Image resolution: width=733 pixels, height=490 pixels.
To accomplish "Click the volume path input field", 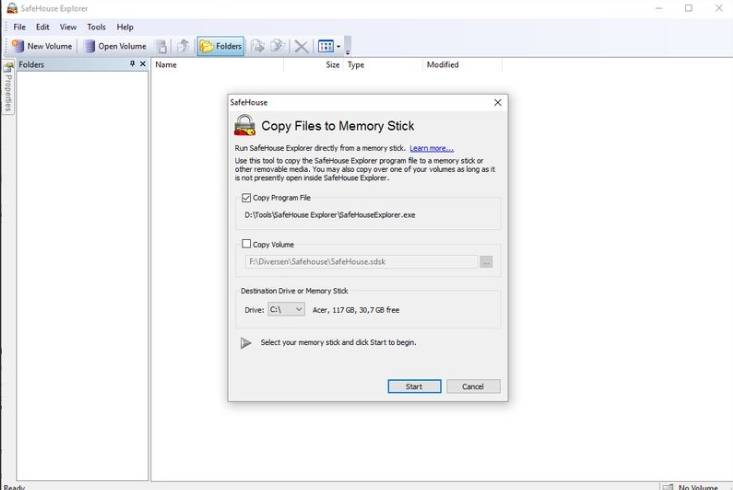I will [x=360, y=262].
